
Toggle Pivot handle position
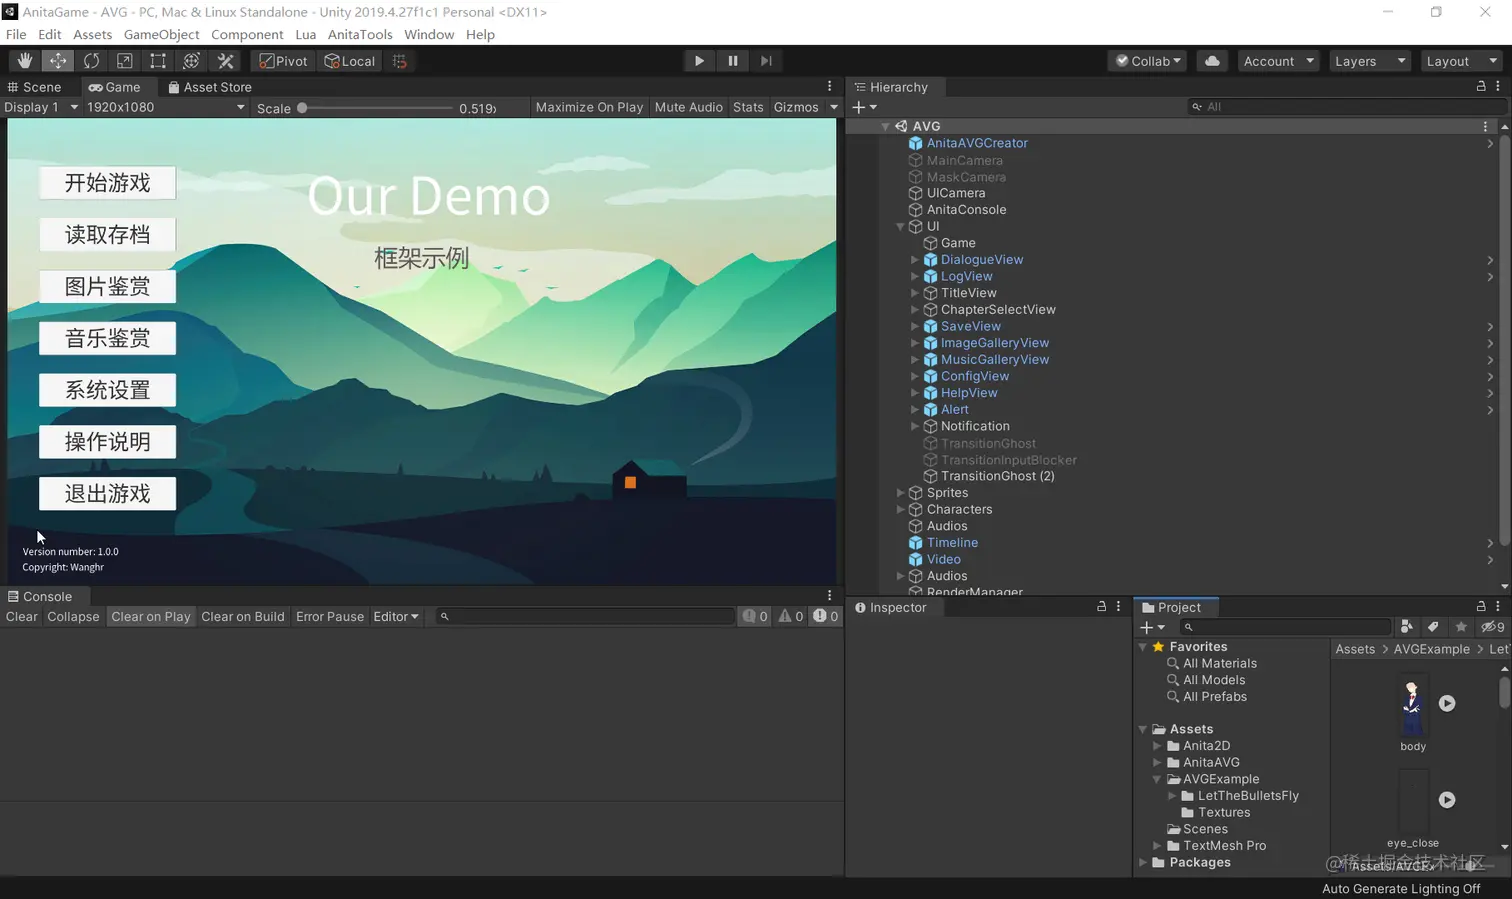(x=284, y=61)
